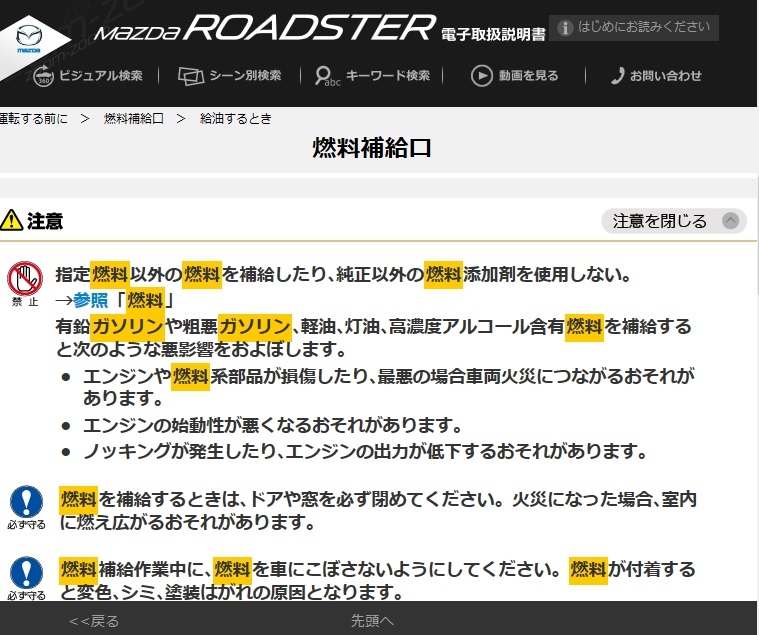Collapse caution section with chevron arrow

pyautogui.click(x=730, y=221)
